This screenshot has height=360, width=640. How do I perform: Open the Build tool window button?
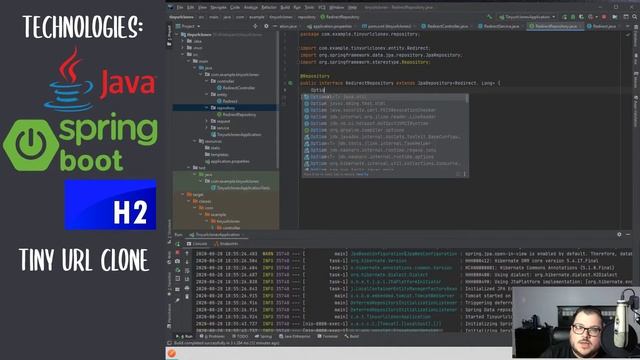point(351,336)
